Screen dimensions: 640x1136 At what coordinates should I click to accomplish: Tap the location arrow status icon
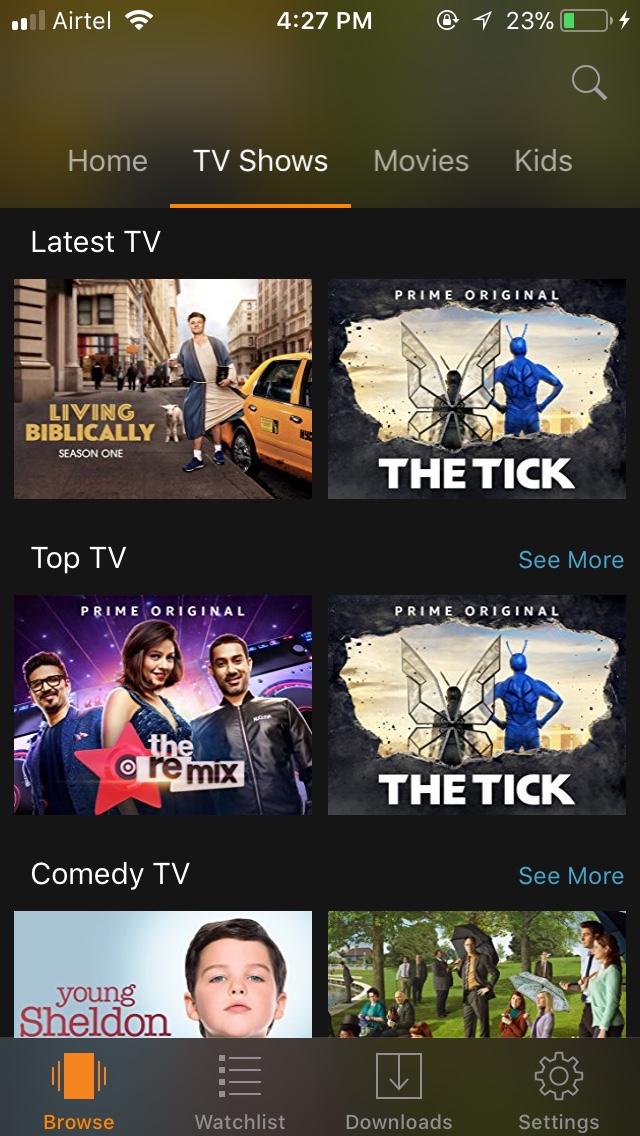pyautogui.click(x=483, y=20)
